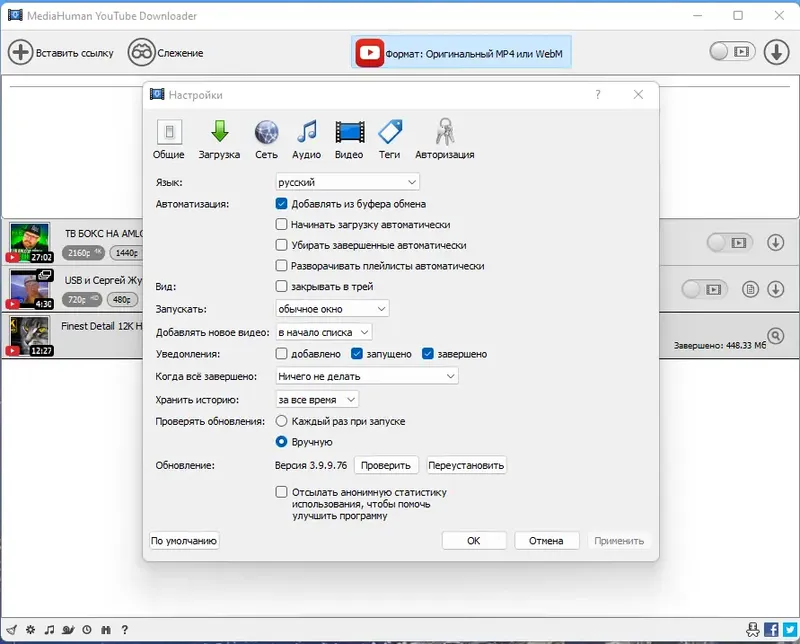Click the Вставить ссылку plus icon
This screenshot has height=644, width=800.
[20, 53]
